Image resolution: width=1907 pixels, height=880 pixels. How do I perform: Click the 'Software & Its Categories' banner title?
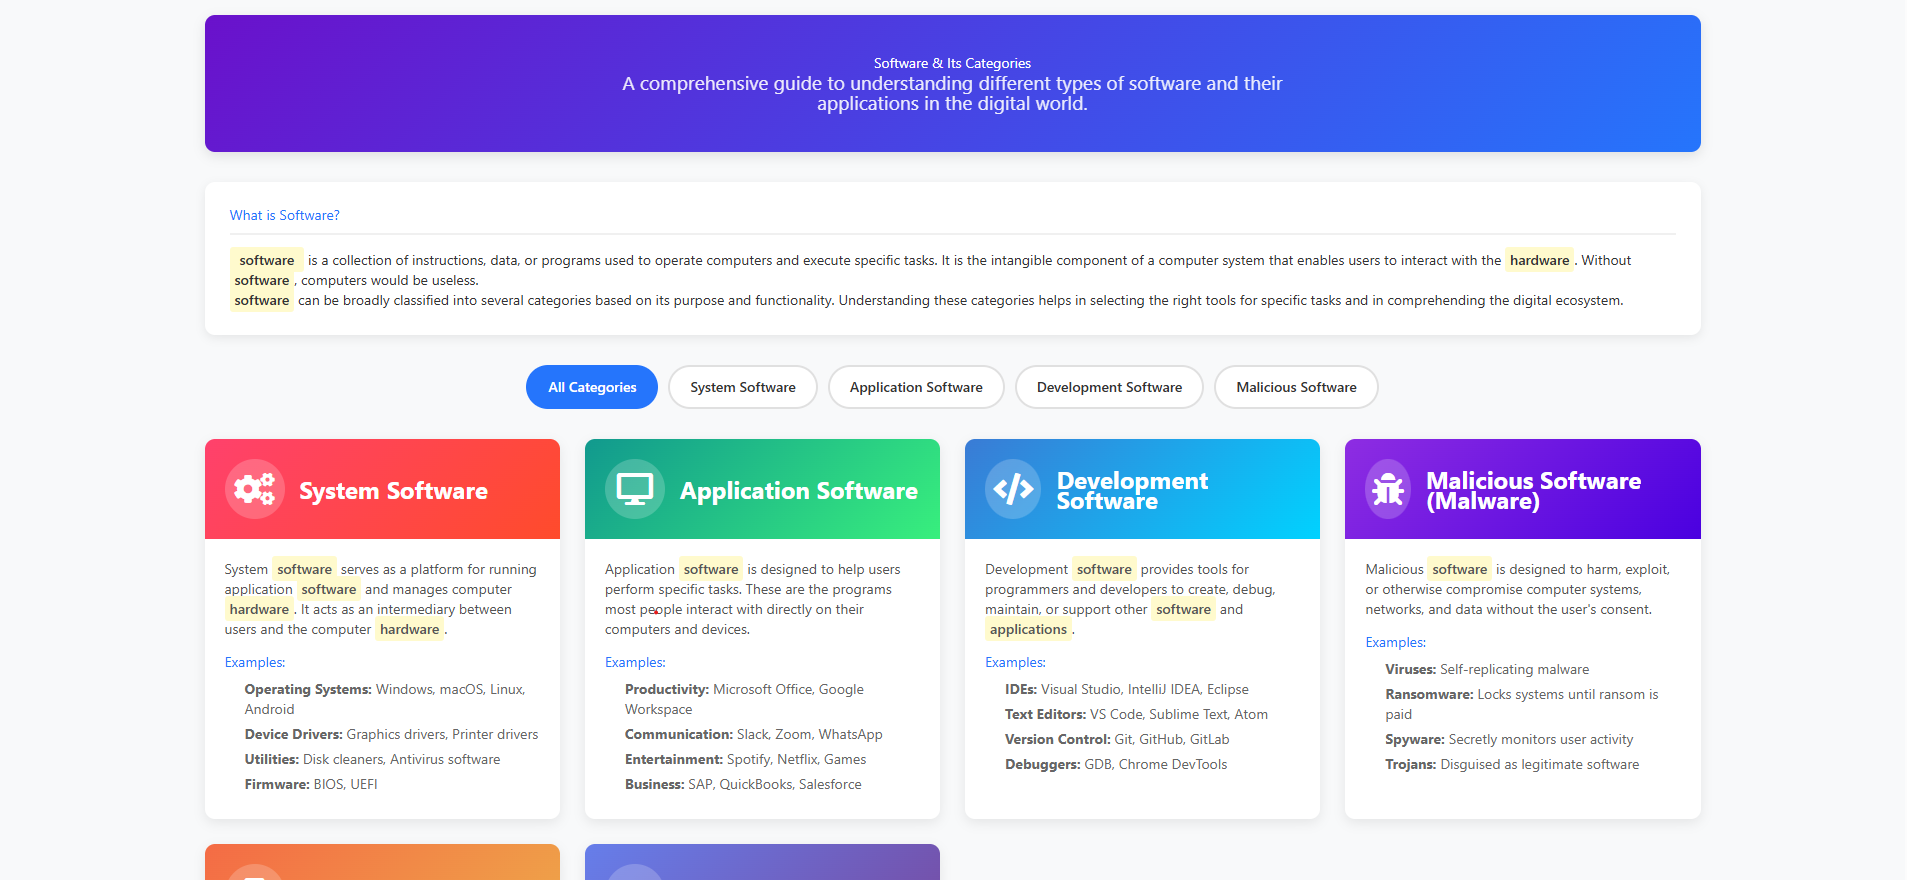[x=952, y=63]
